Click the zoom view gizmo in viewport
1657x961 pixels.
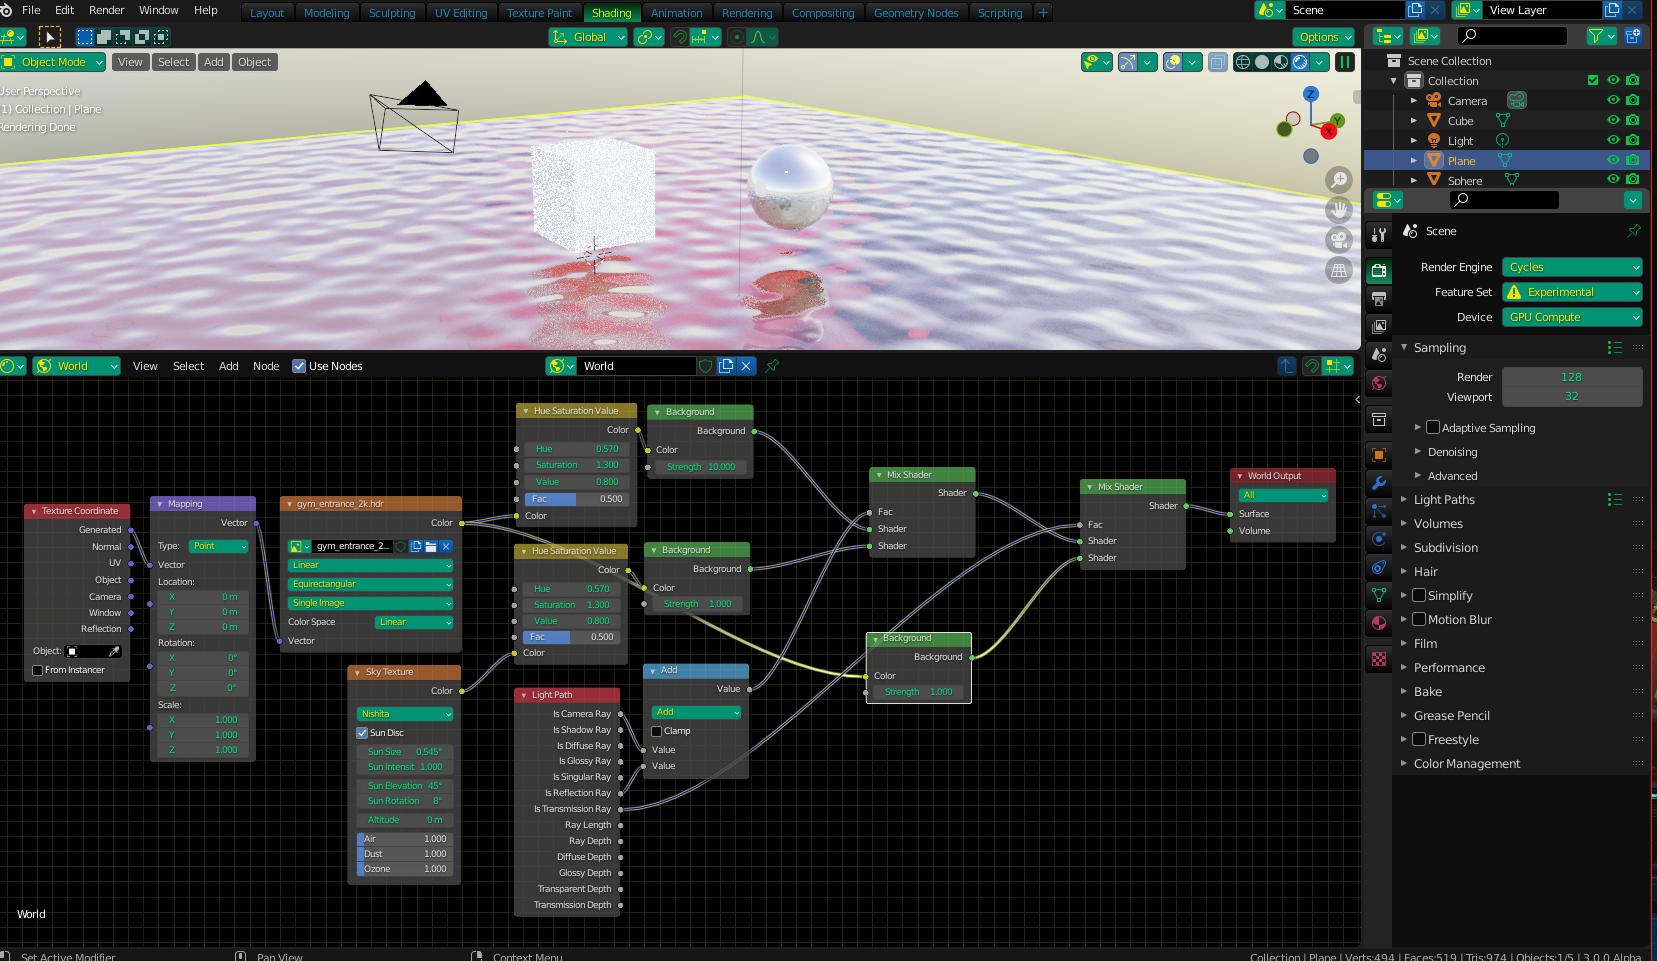(1338, 180)
